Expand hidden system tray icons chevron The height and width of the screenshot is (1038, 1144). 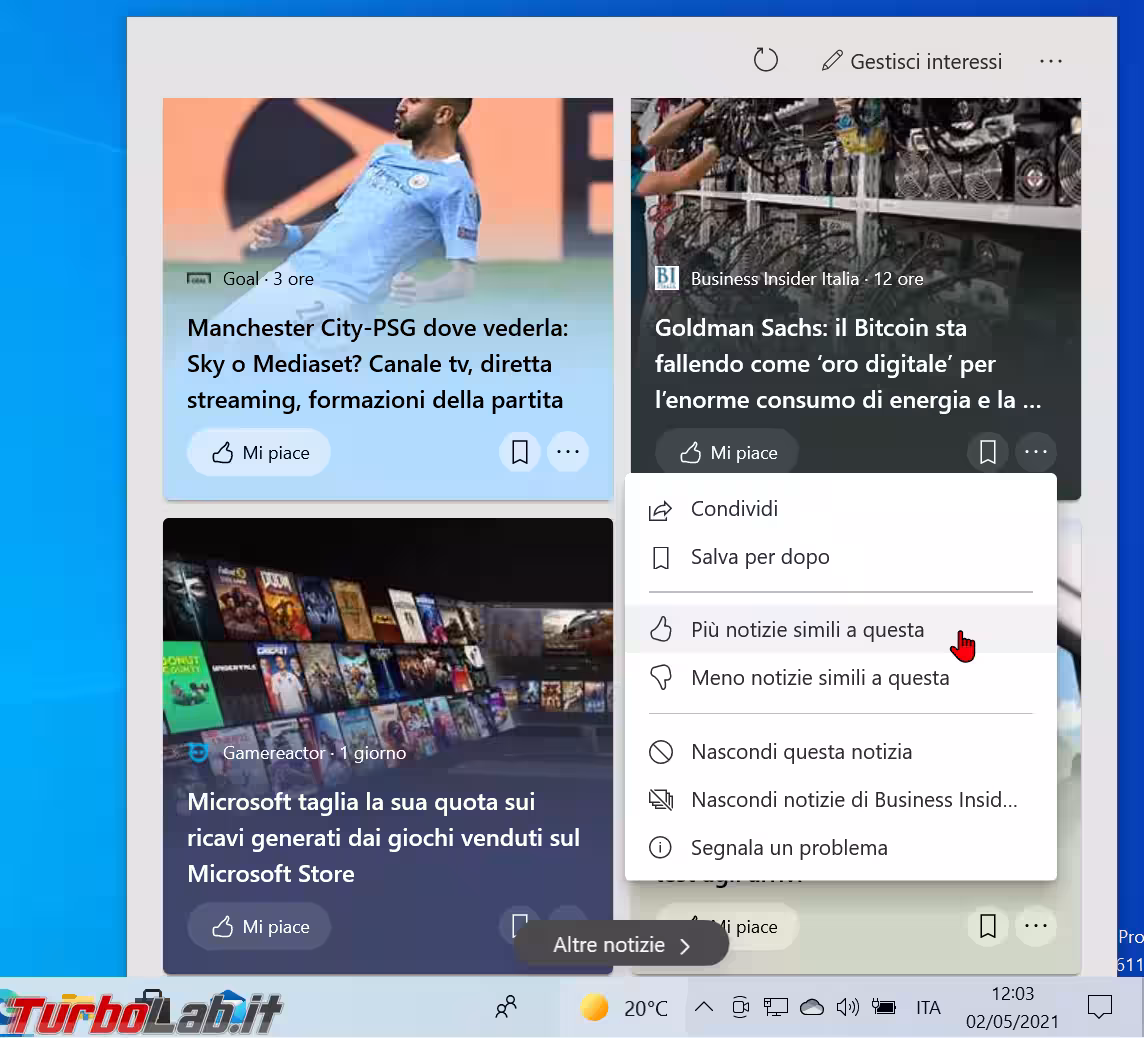pyautogui.click(x=703, y=1007)
